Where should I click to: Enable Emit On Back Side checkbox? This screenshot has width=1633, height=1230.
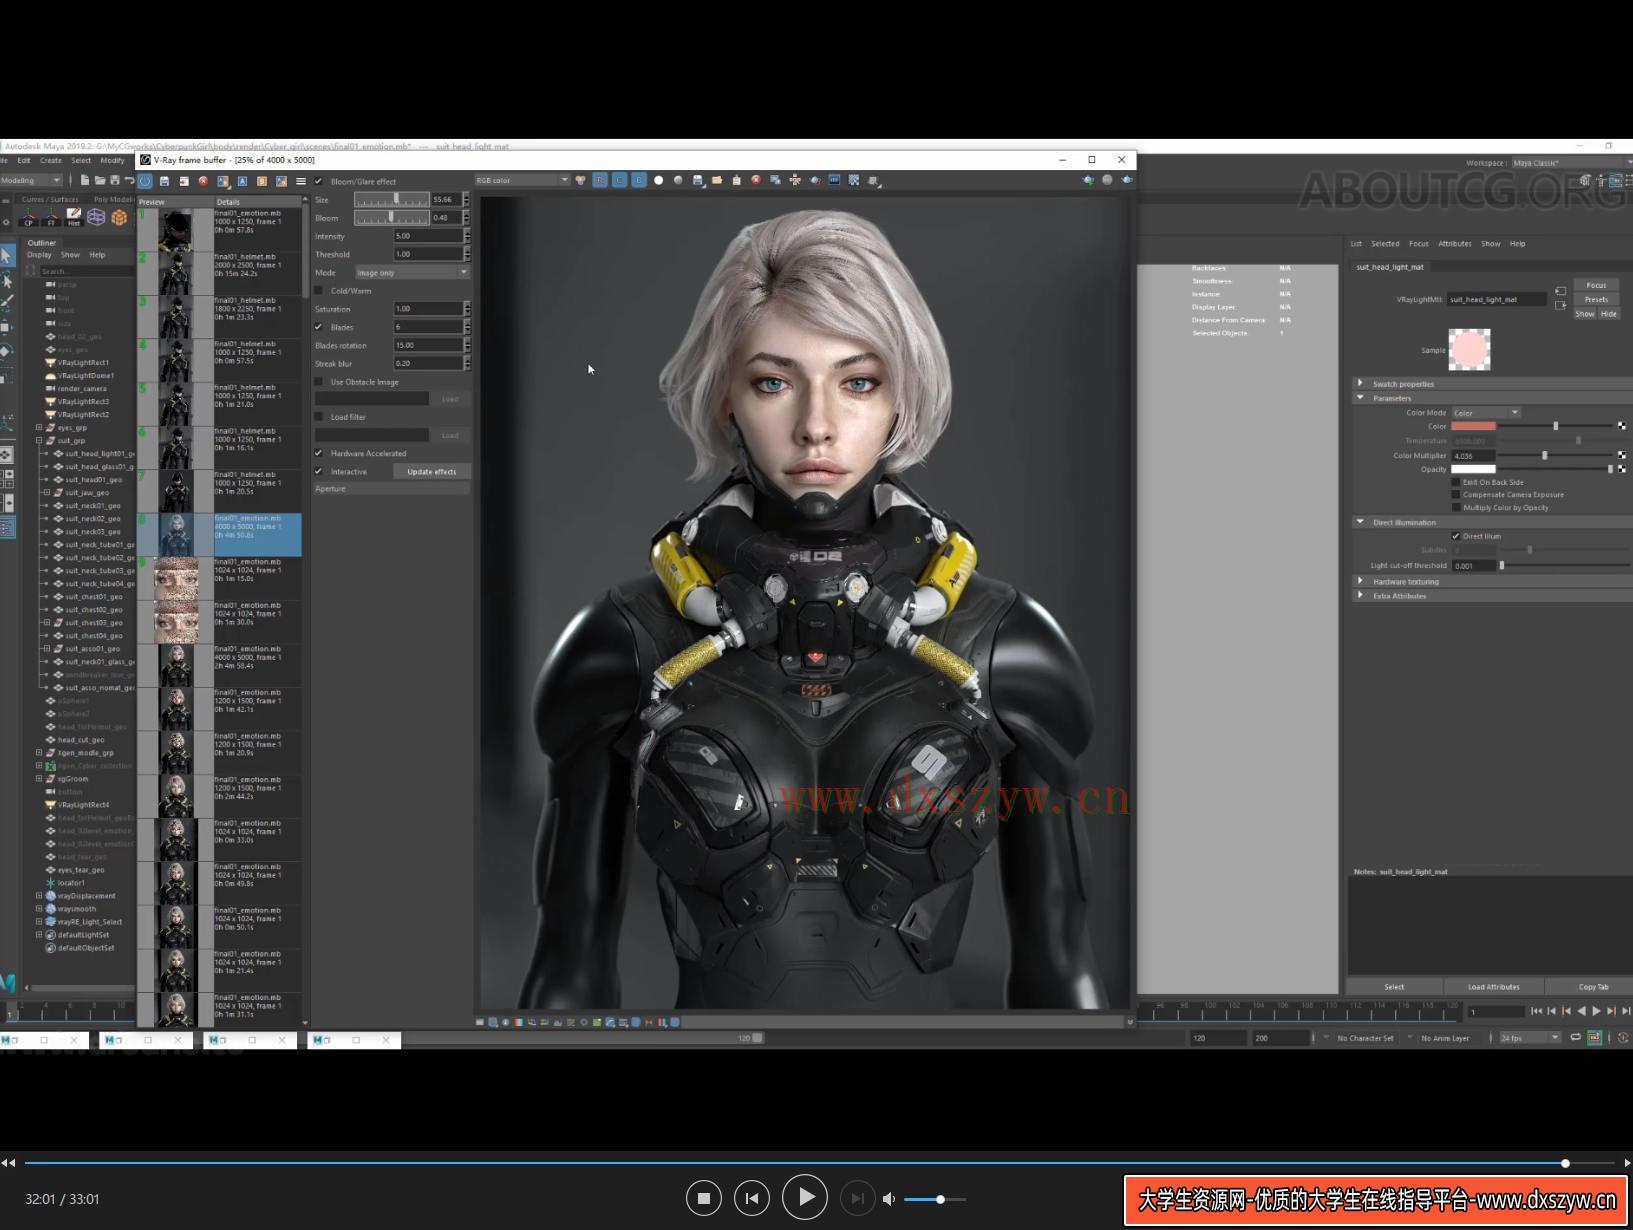[1456, 482]
